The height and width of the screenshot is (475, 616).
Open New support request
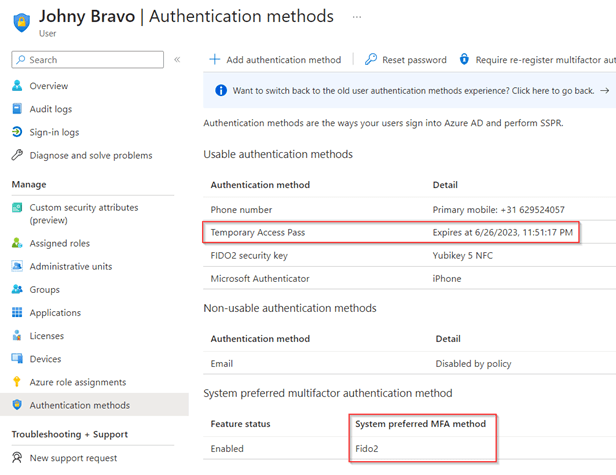[x=73, y=458]
